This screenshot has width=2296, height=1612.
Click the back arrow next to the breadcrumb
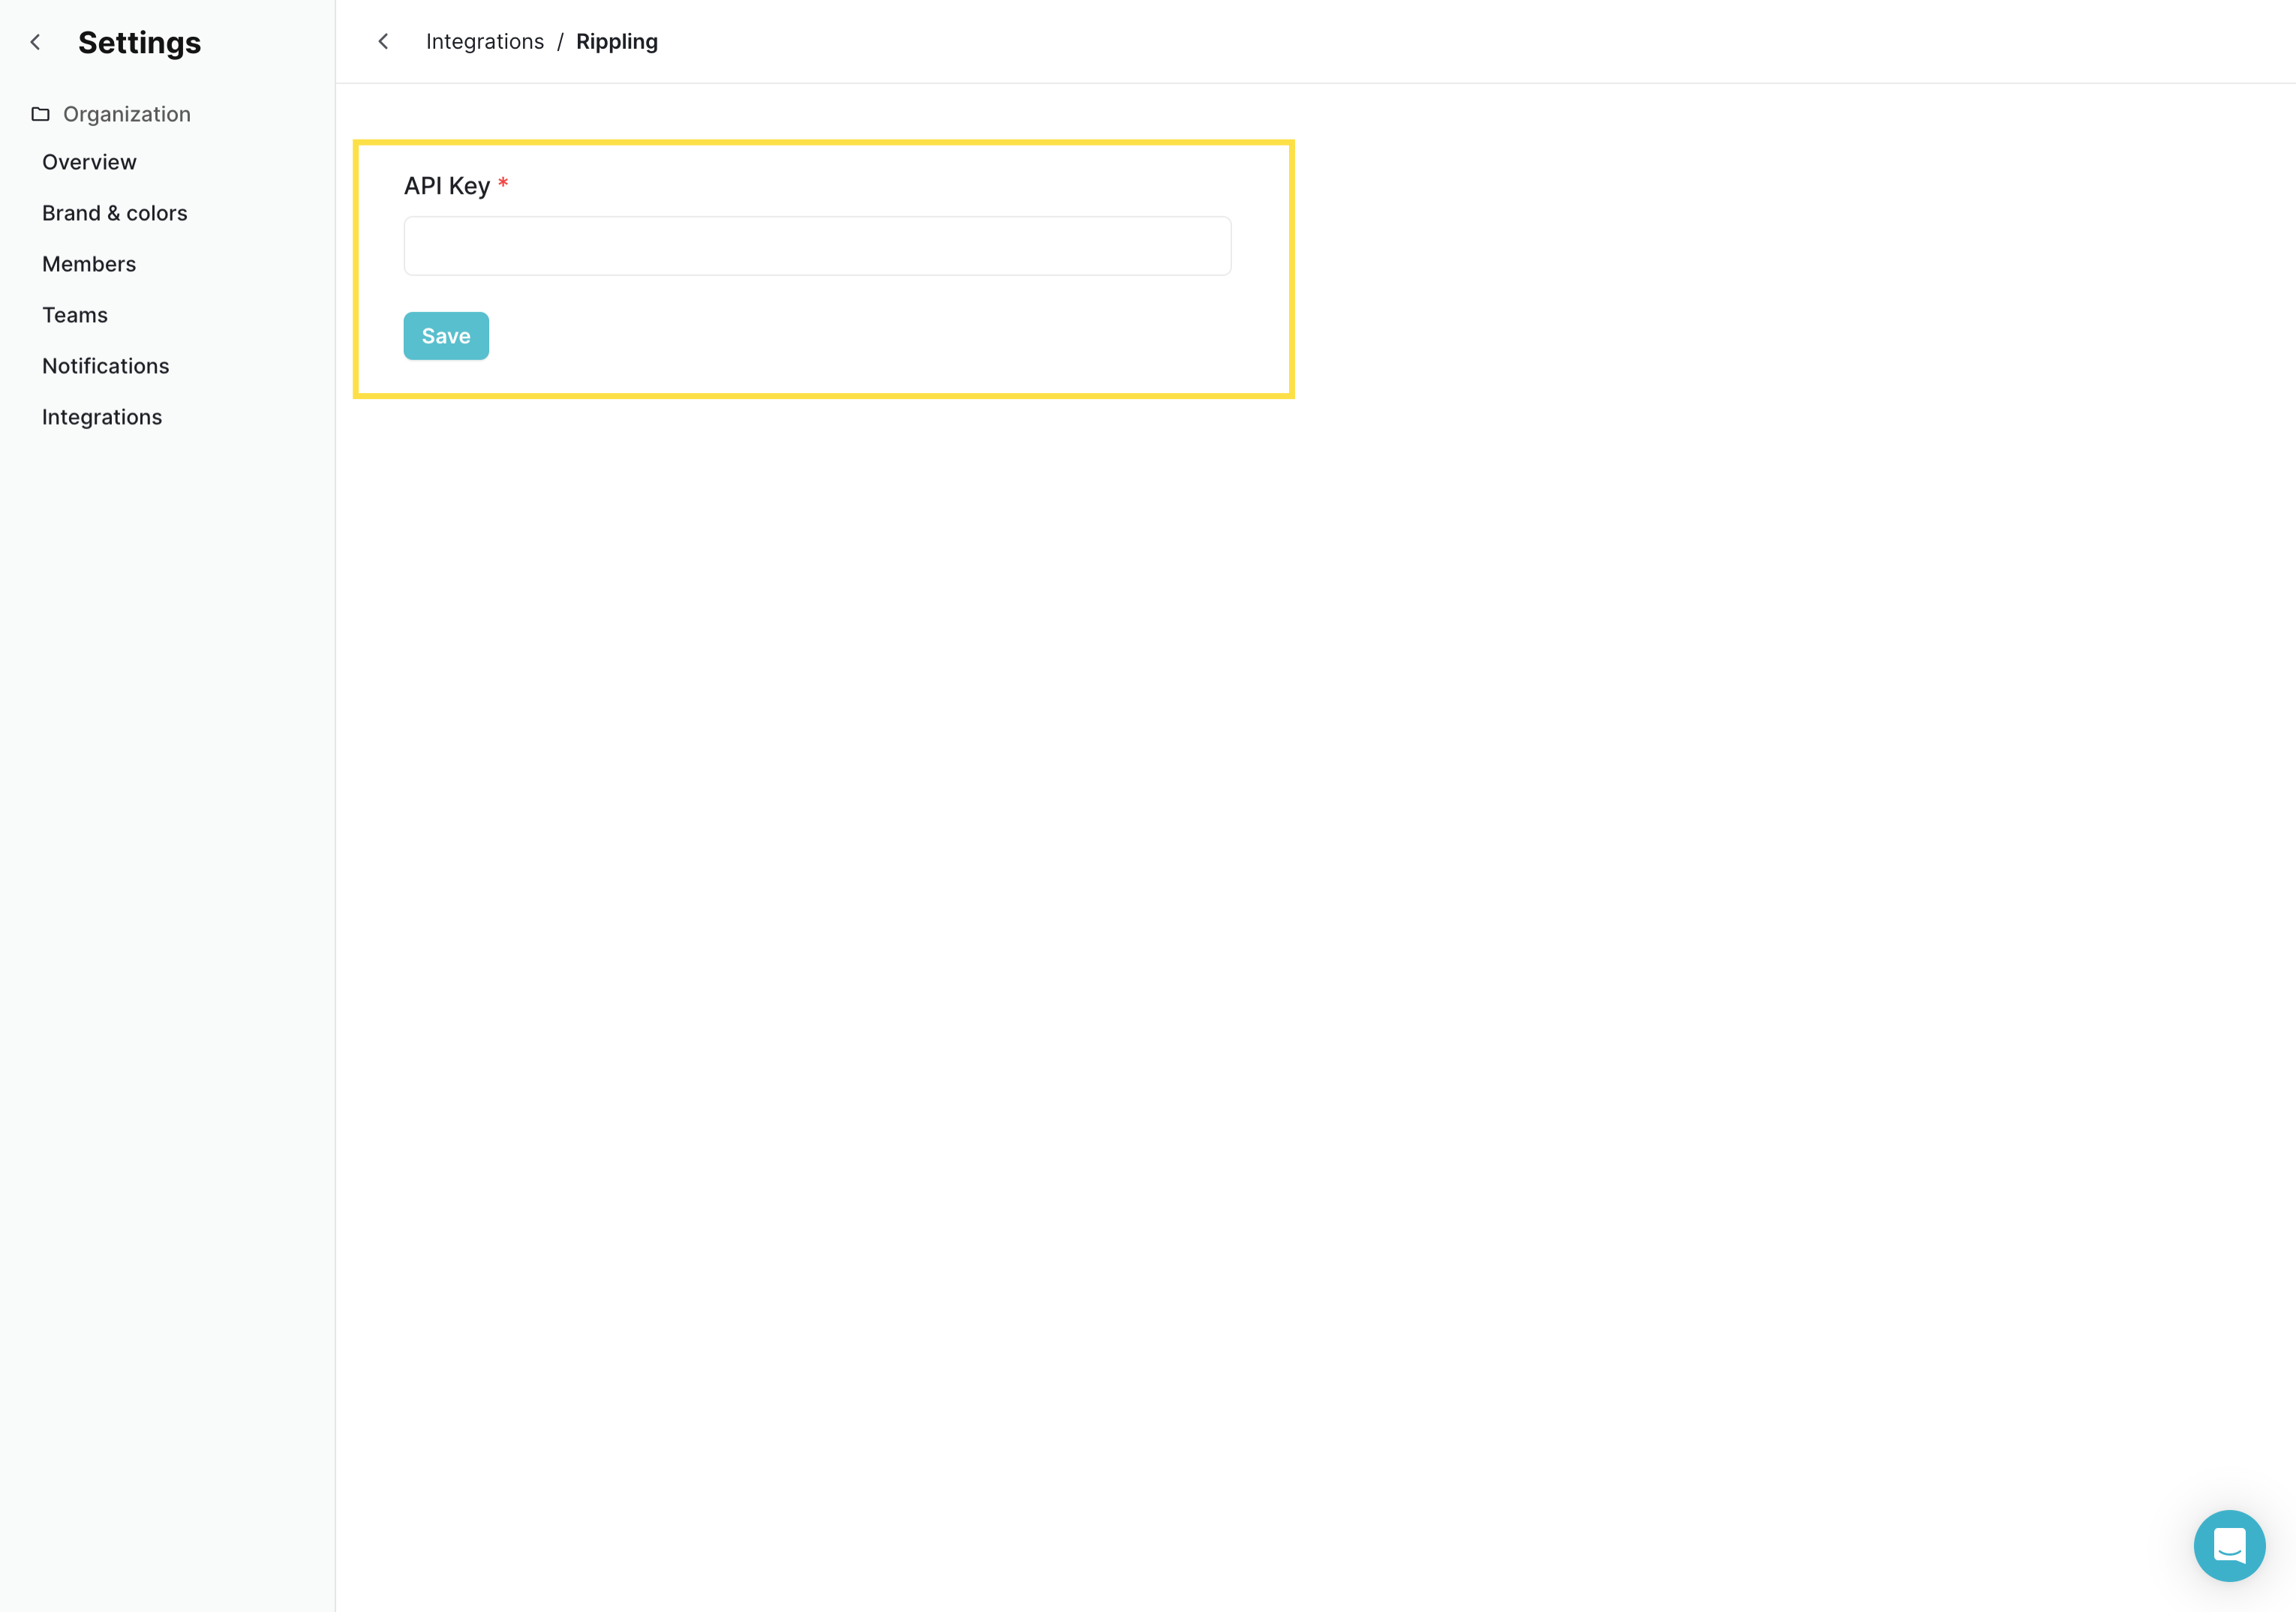[383, 41]
